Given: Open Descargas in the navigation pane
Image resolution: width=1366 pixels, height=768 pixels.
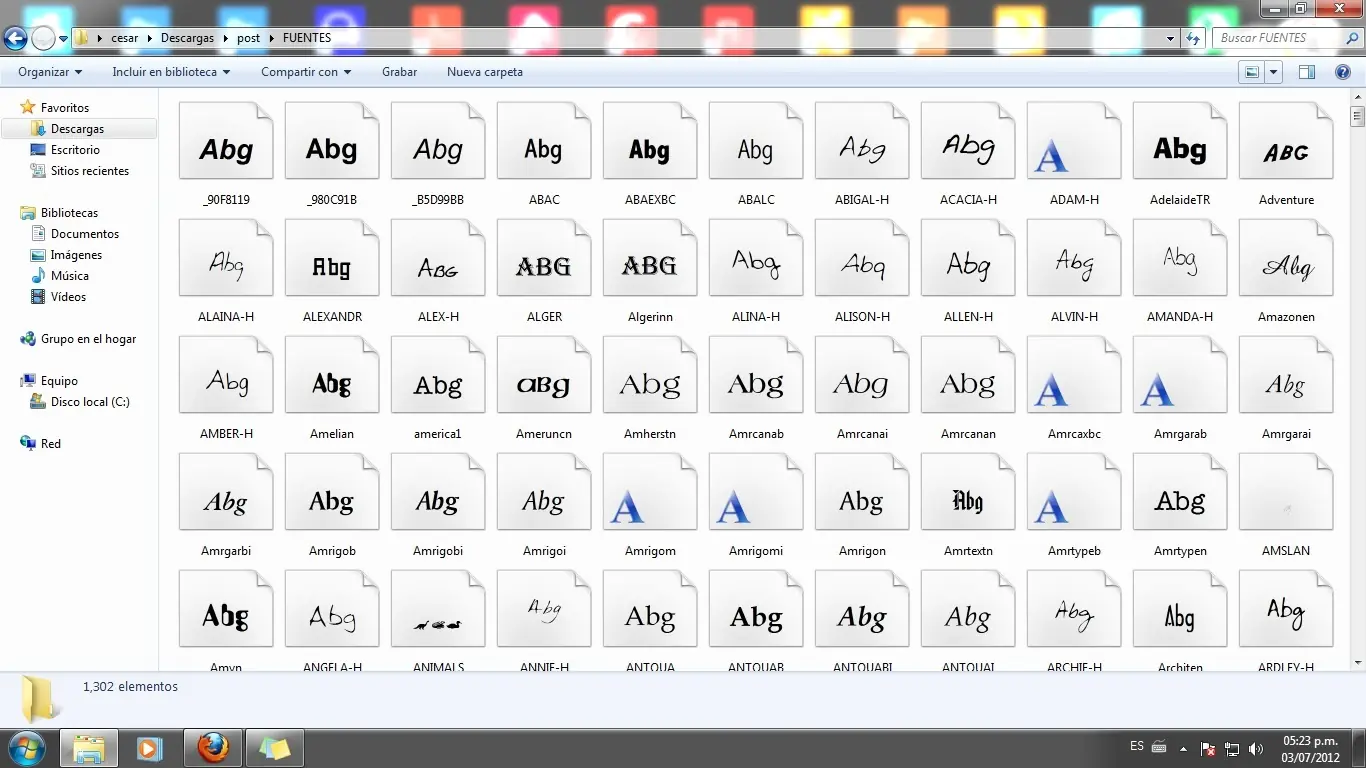Looking at the screenshot, I should point(78,129).
